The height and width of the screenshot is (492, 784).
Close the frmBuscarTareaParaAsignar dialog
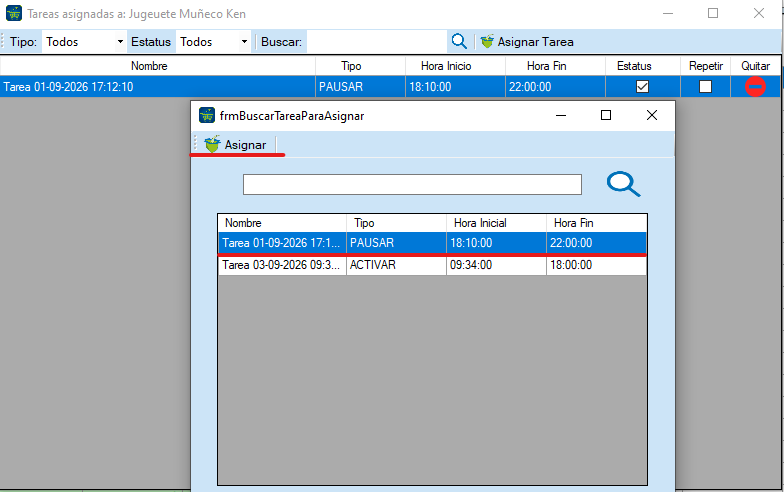[x=652, y=116]
